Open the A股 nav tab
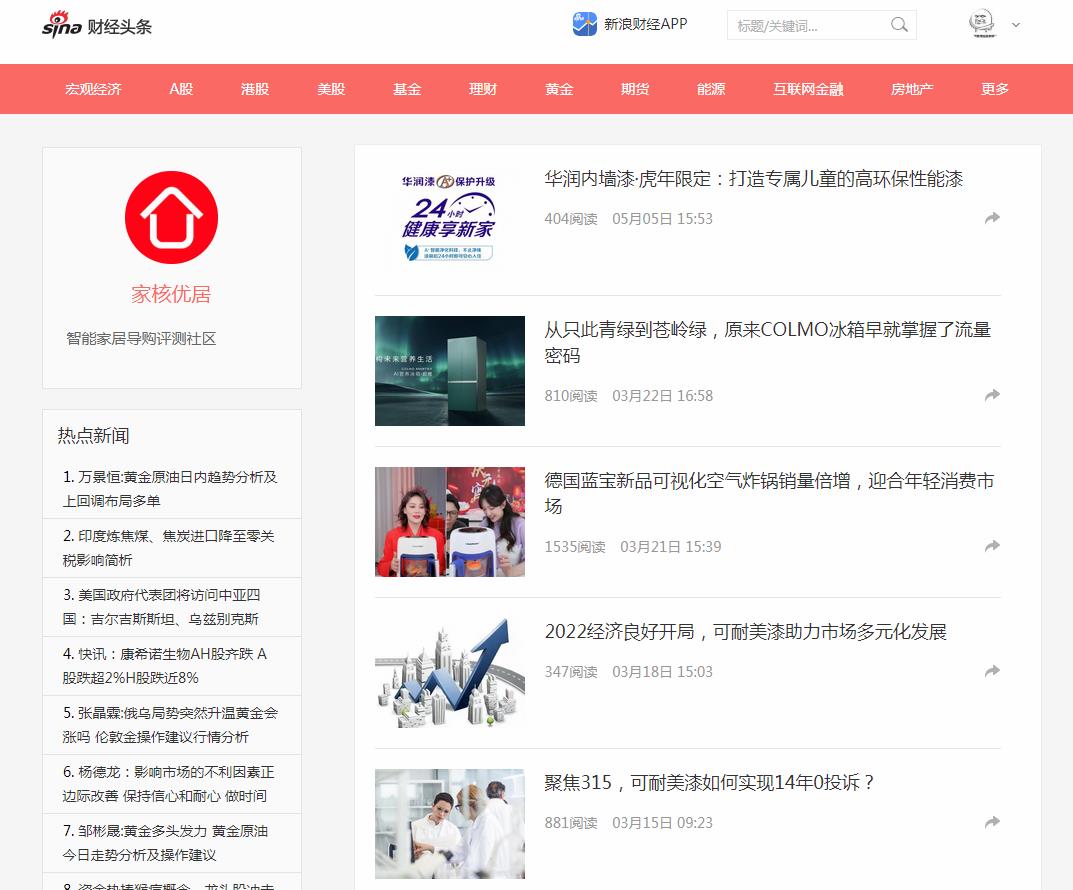This screenshot has height=890, width=1073. 181,89
